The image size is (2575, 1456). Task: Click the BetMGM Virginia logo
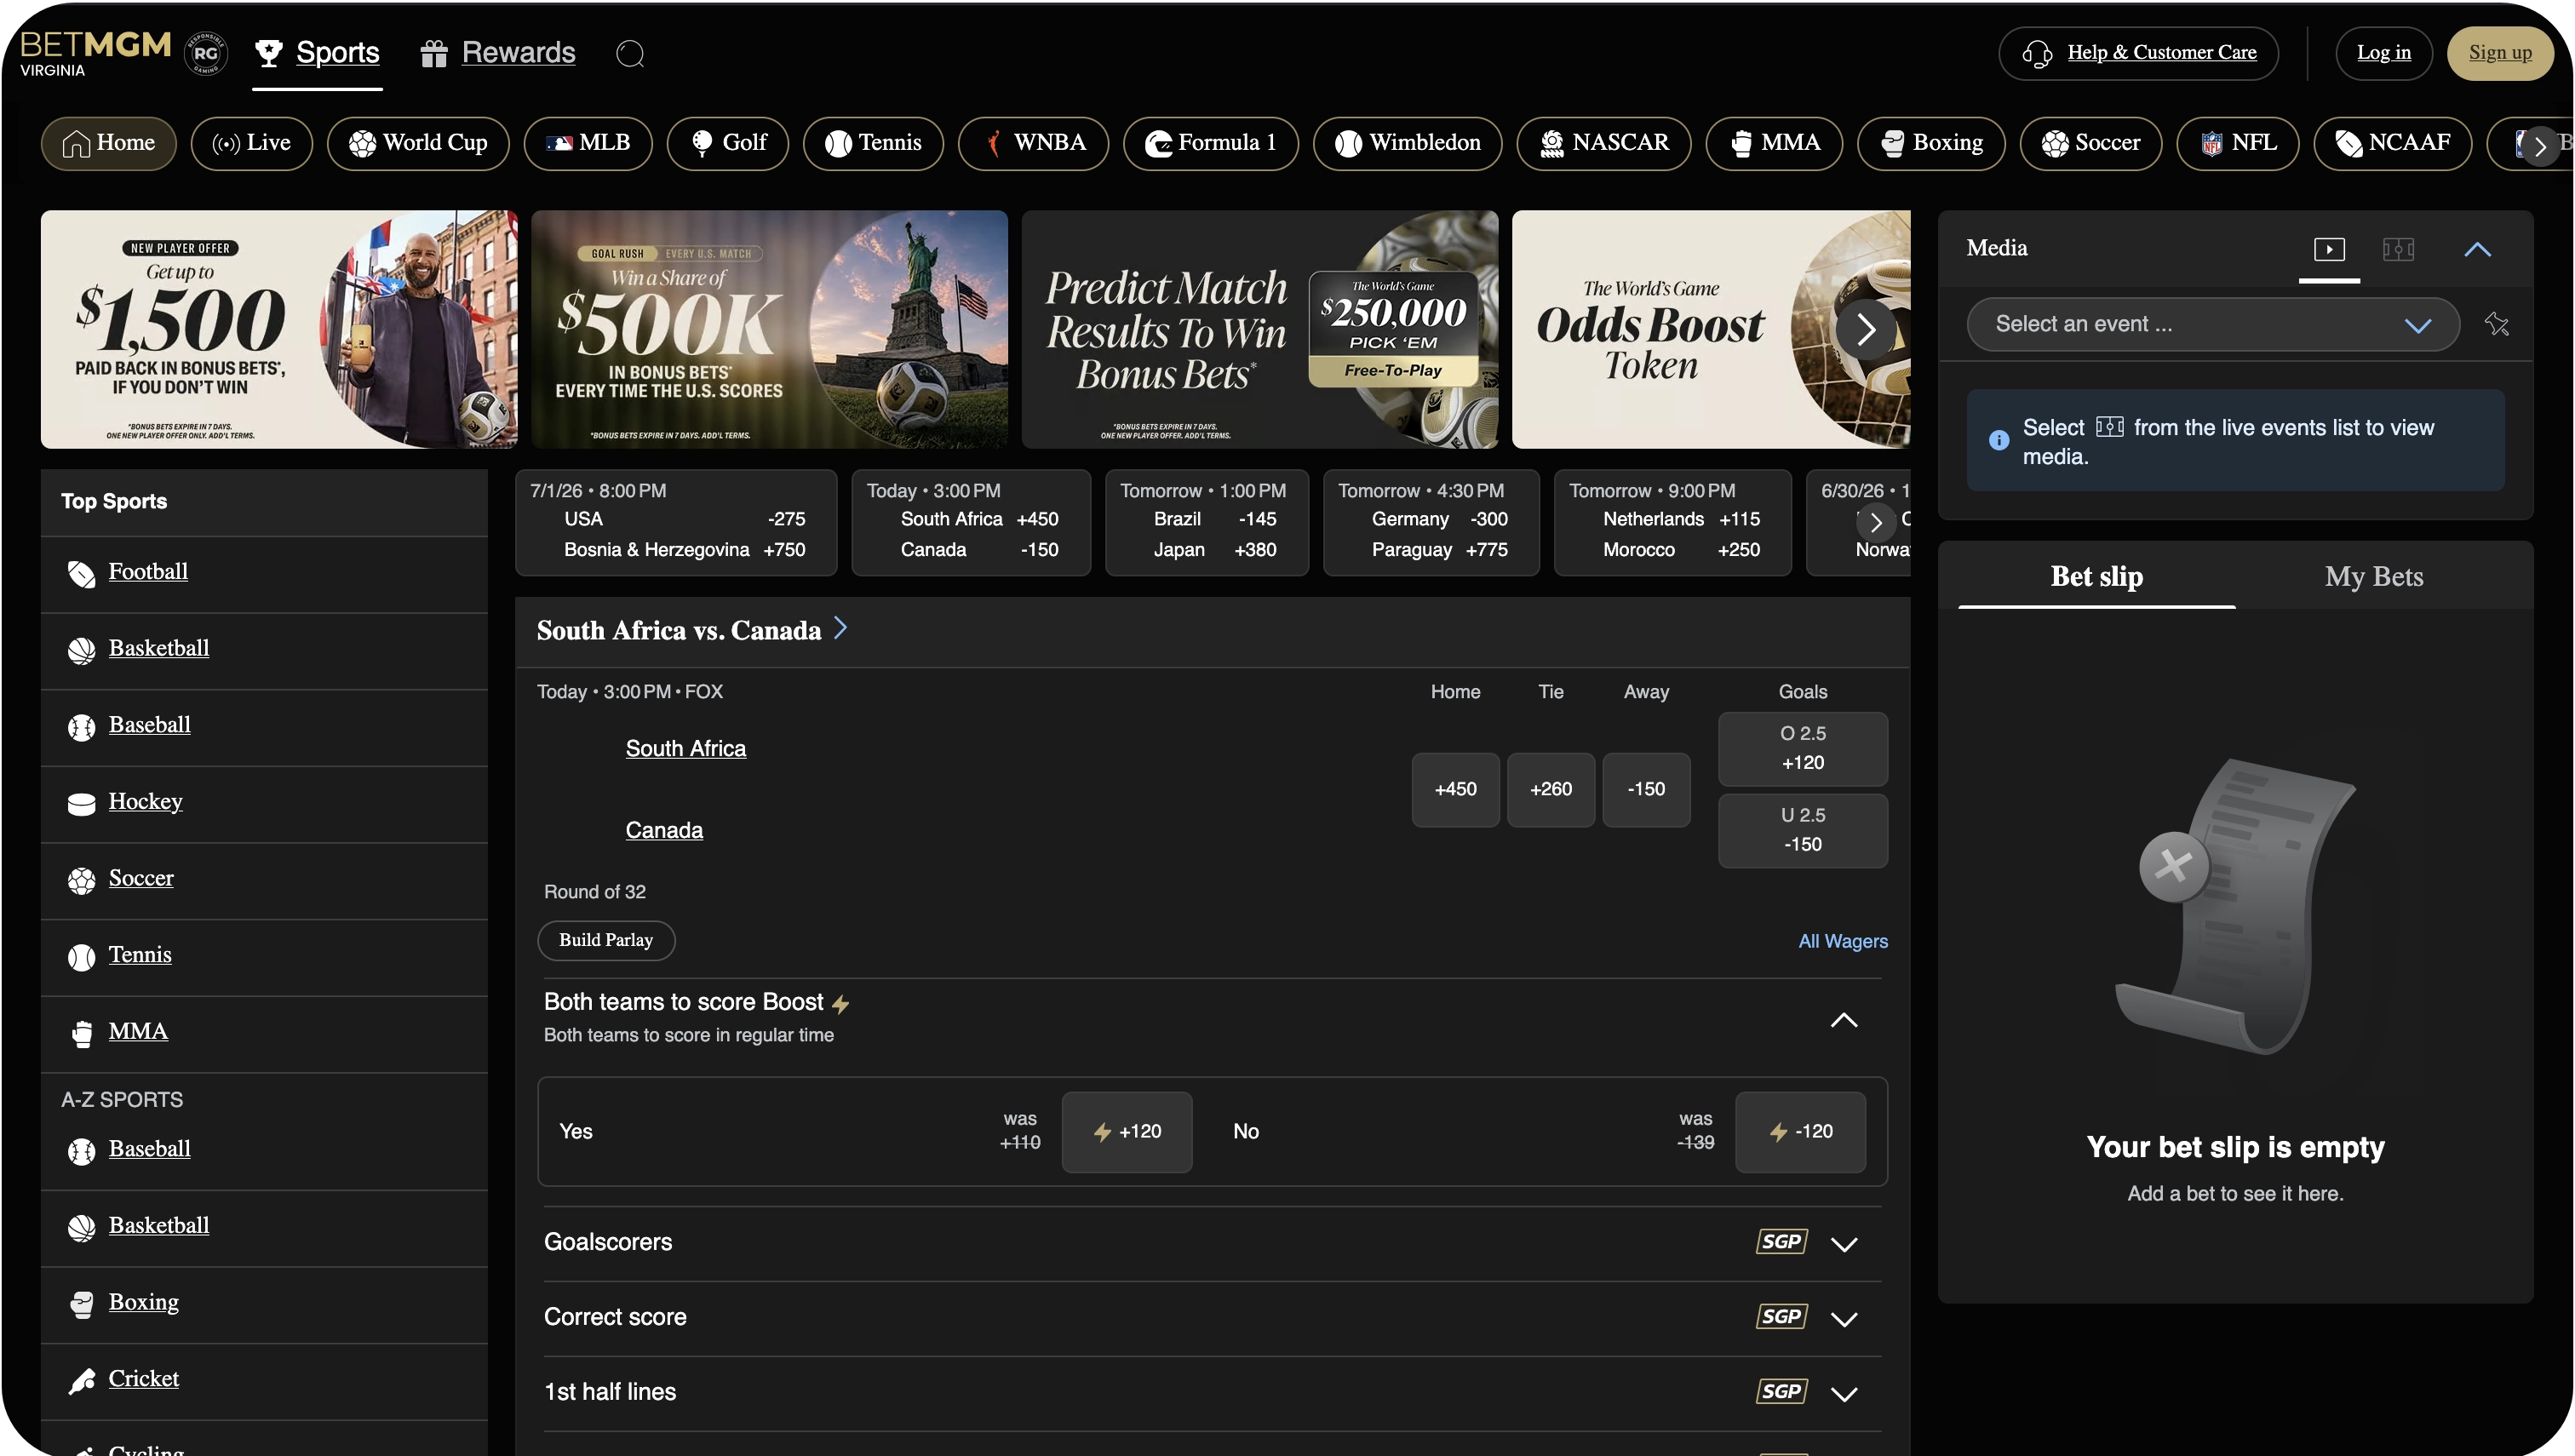(95, 53)
